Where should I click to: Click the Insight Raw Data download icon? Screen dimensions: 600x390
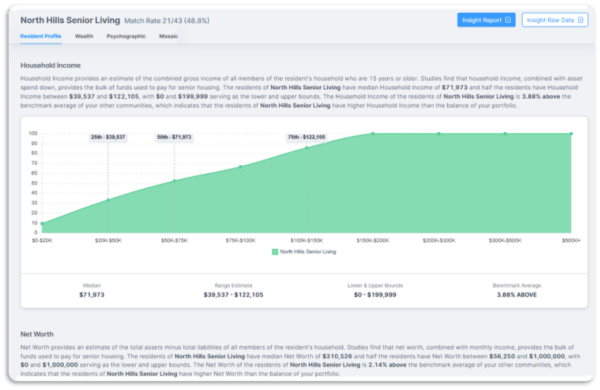click(x=580, y=20)
